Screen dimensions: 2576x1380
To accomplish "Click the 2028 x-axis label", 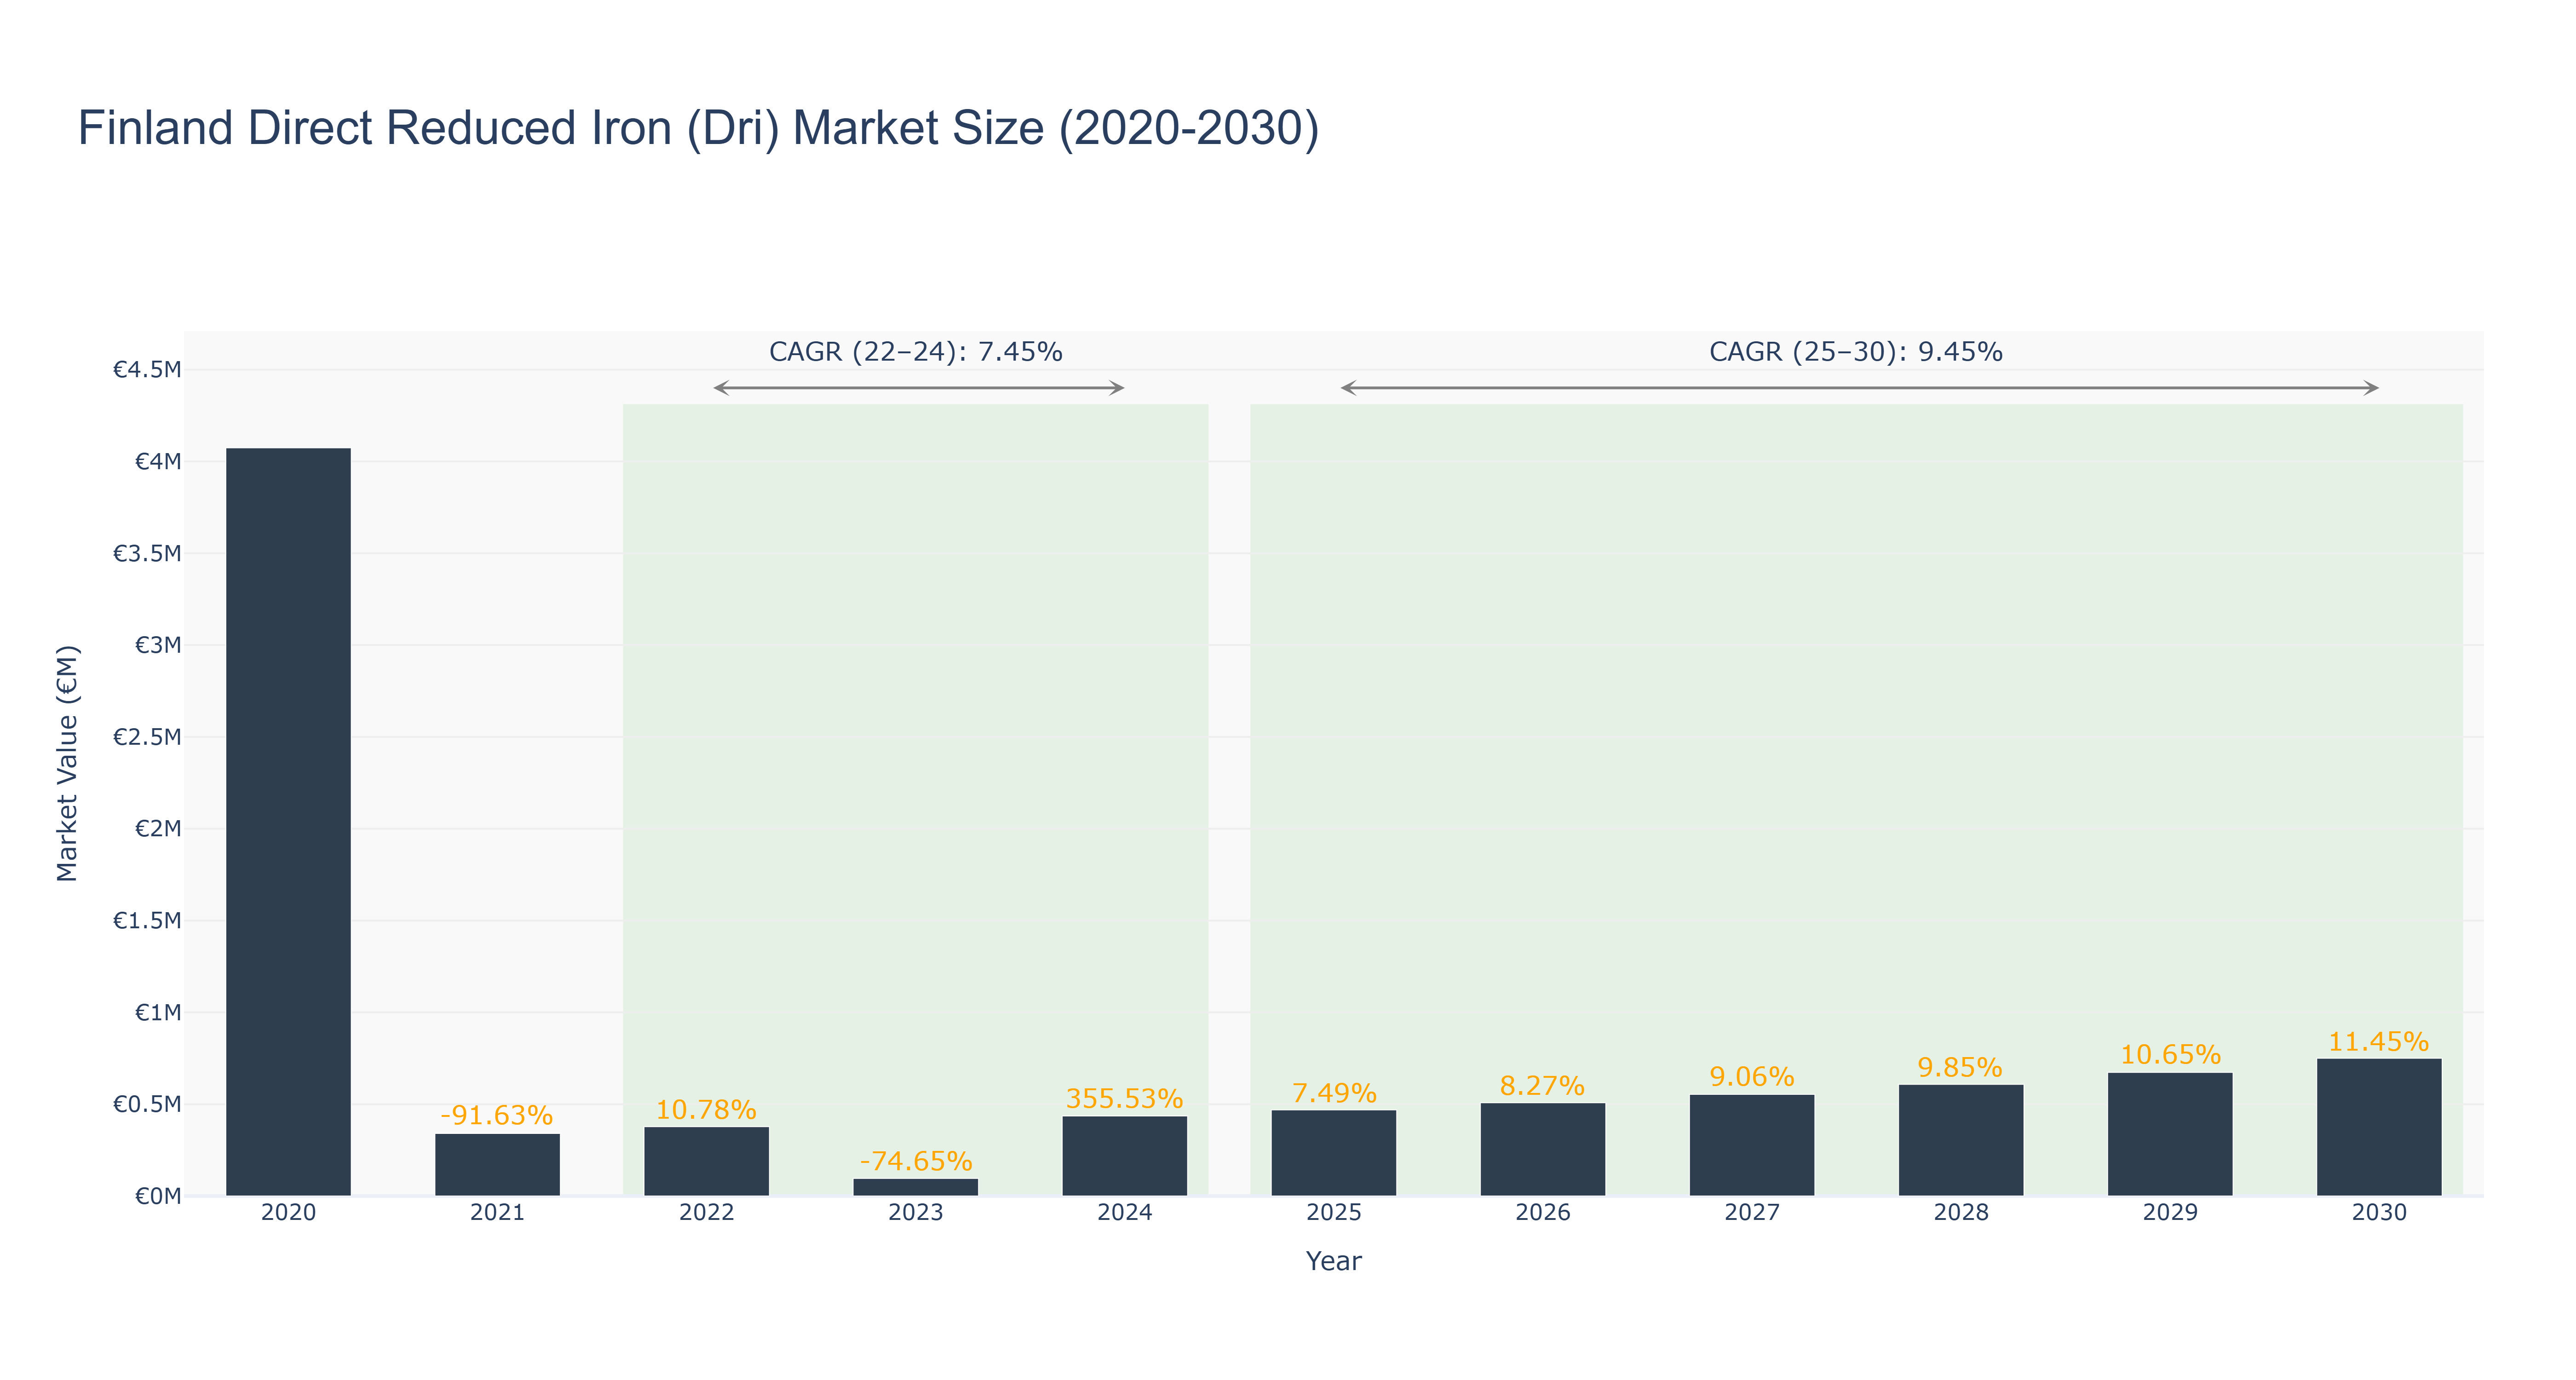I will [x=1960, y=1213].
